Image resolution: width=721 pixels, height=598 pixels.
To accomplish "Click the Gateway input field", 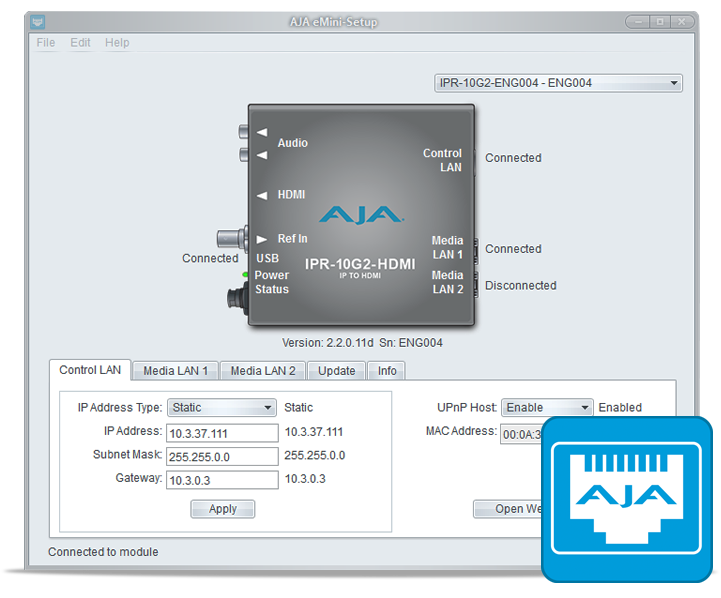I will (x=221, y=480).
